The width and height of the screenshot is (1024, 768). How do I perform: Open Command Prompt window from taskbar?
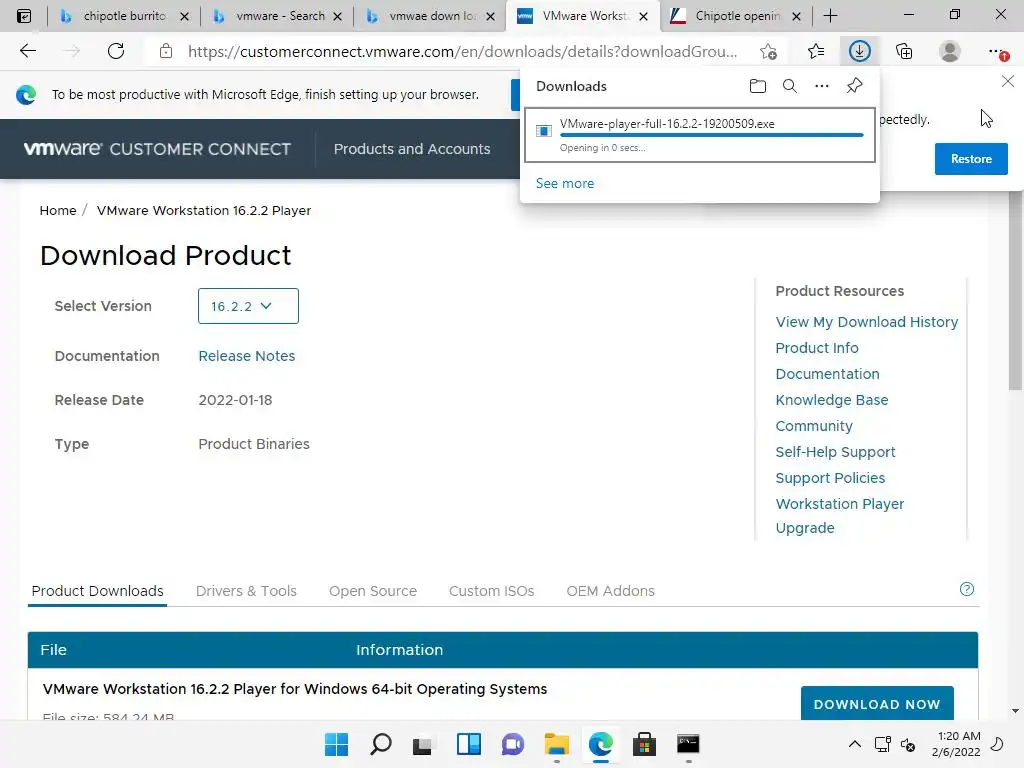688,744
